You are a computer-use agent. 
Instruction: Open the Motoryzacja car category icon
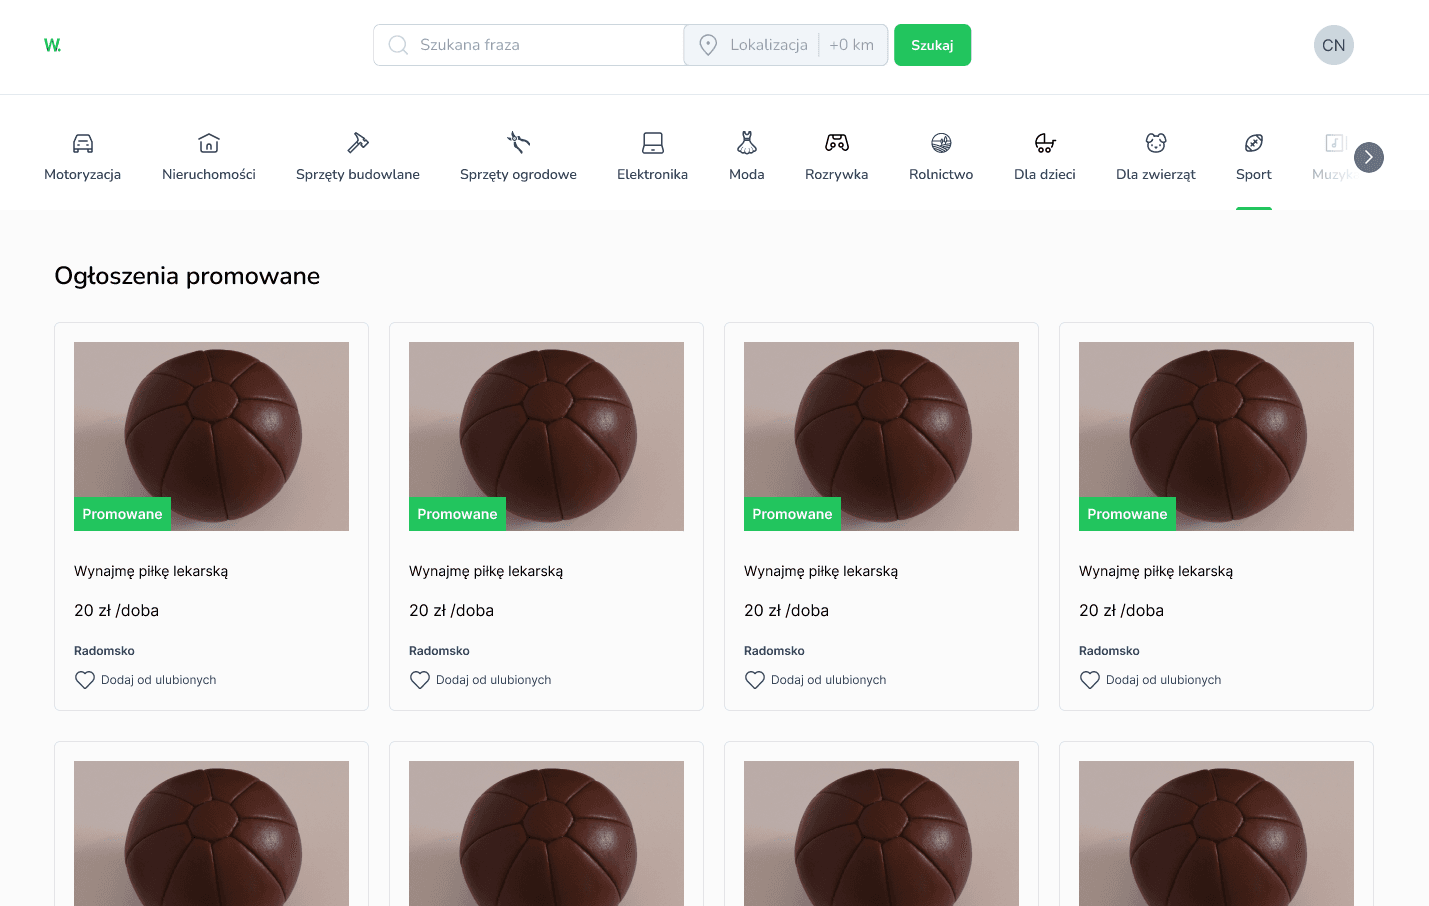click(x=83, y=143)
